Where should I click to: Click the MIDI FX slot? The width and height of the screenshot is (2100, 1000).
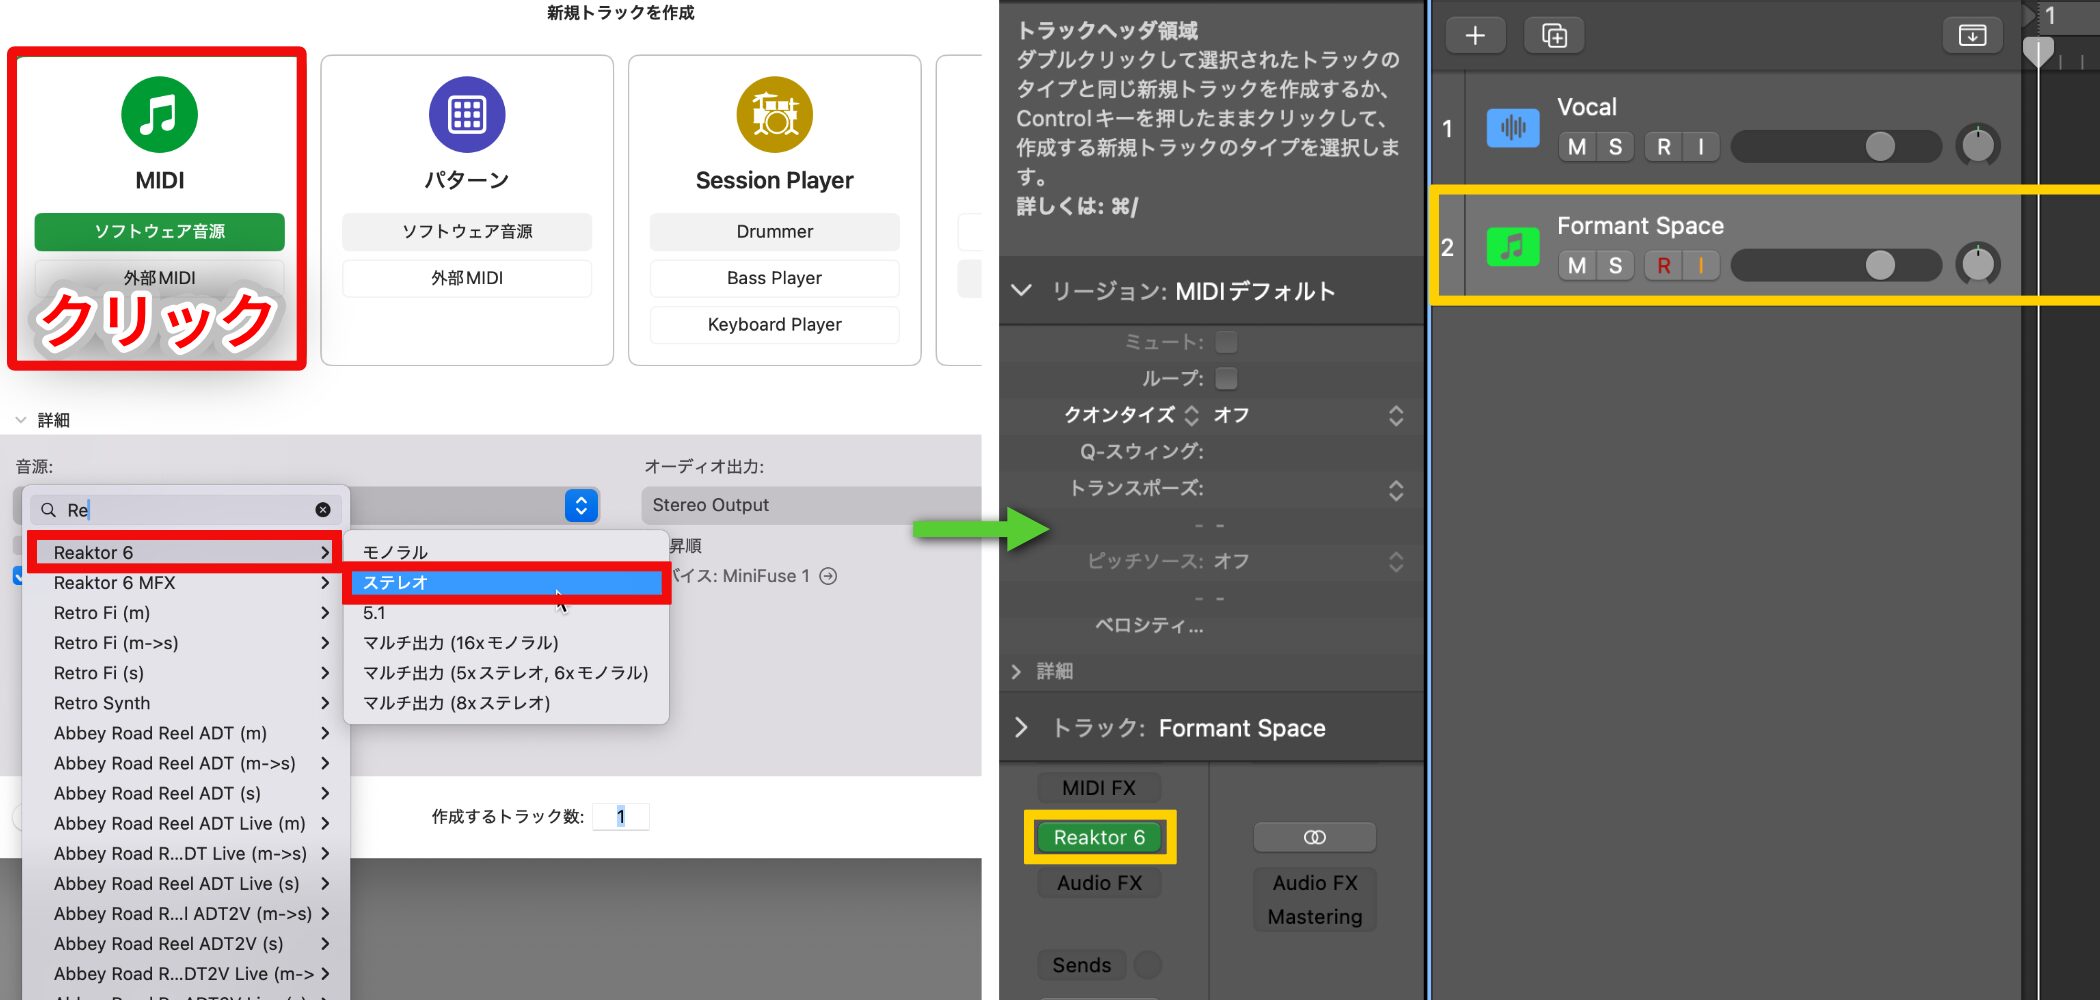coord(1099,787)
